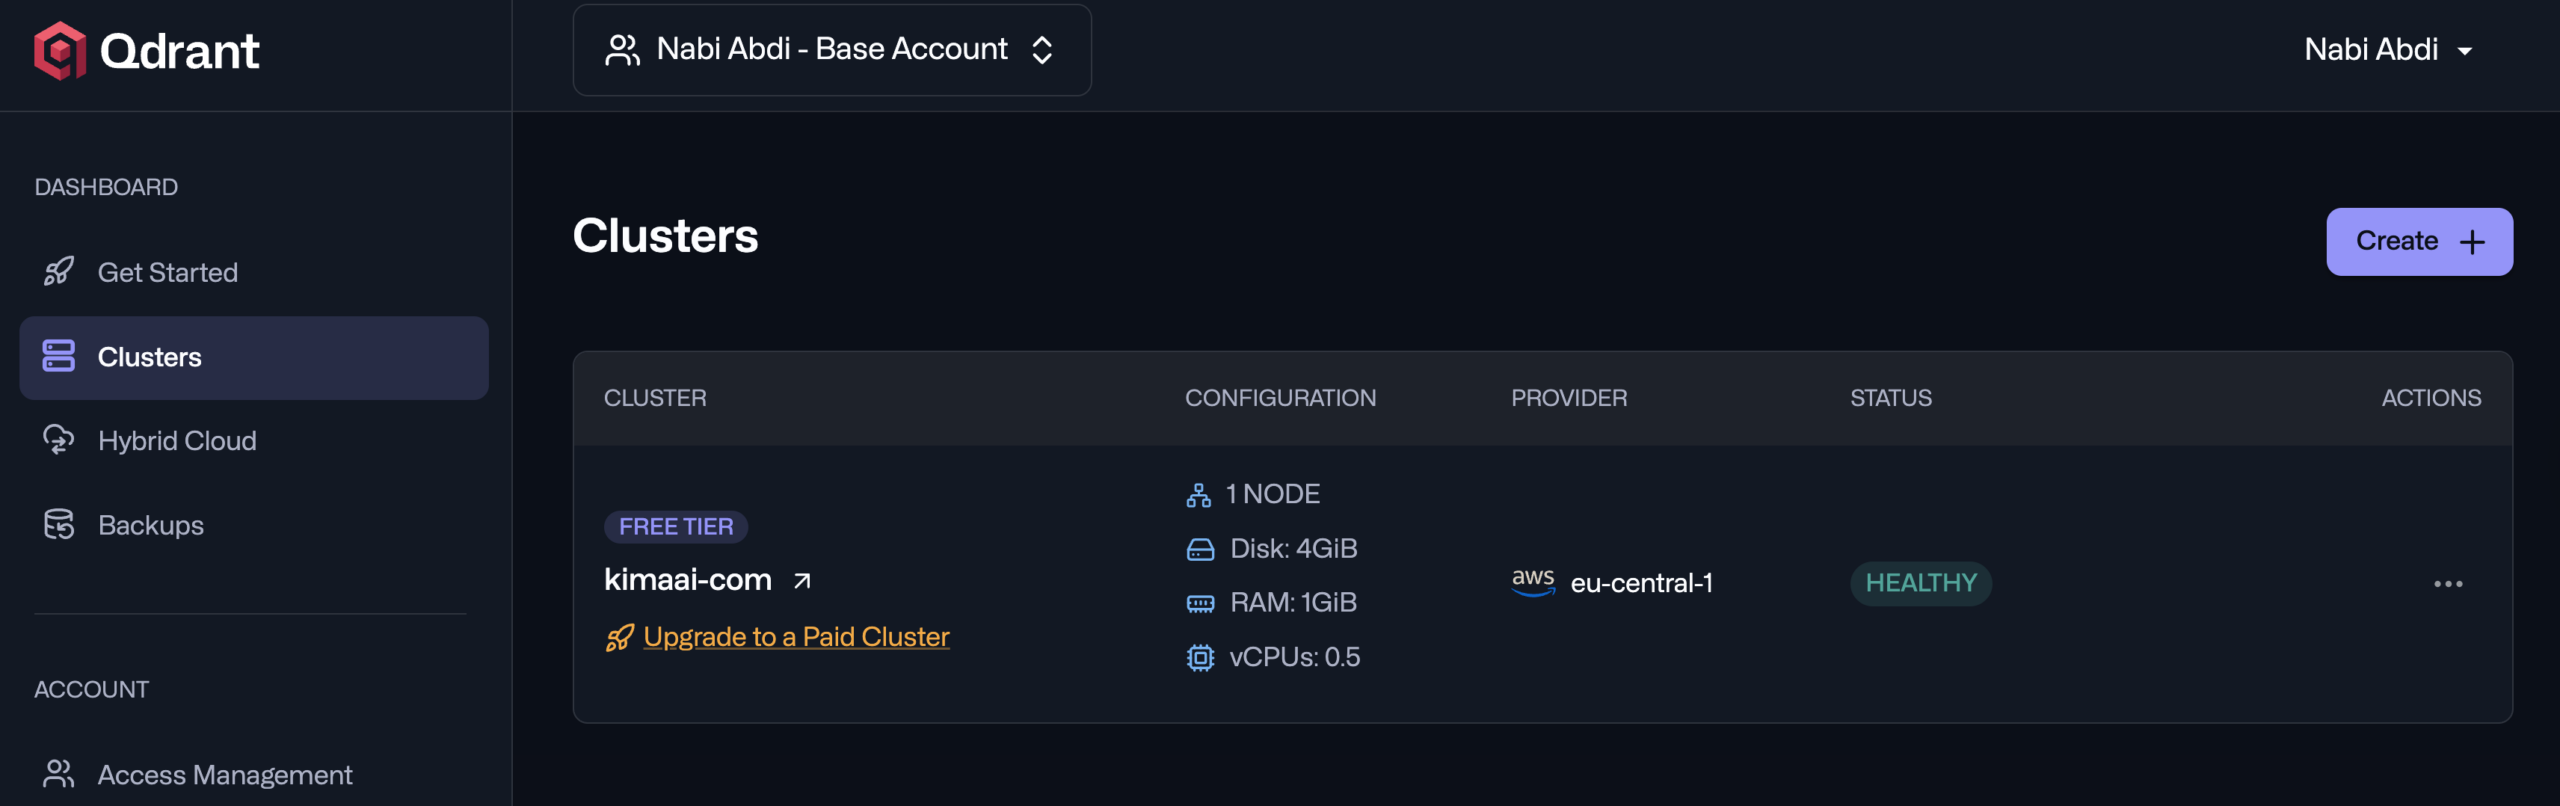The width and height of the screenshot is (2560, 806).
Task: Click the HEALTHY status badge
Action: click(x=1921, y=583)
